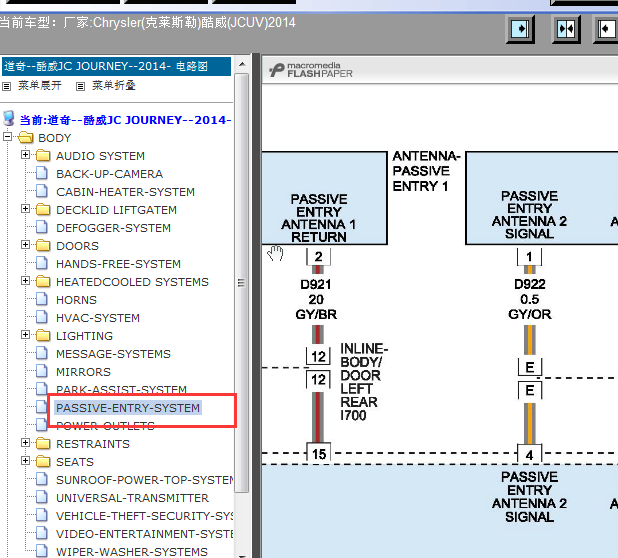Viewport: 618px width, 558px height.
Task: Expand the AUDIO SYSTEM node
Action: pyautogui.click(x=25, y=154)
